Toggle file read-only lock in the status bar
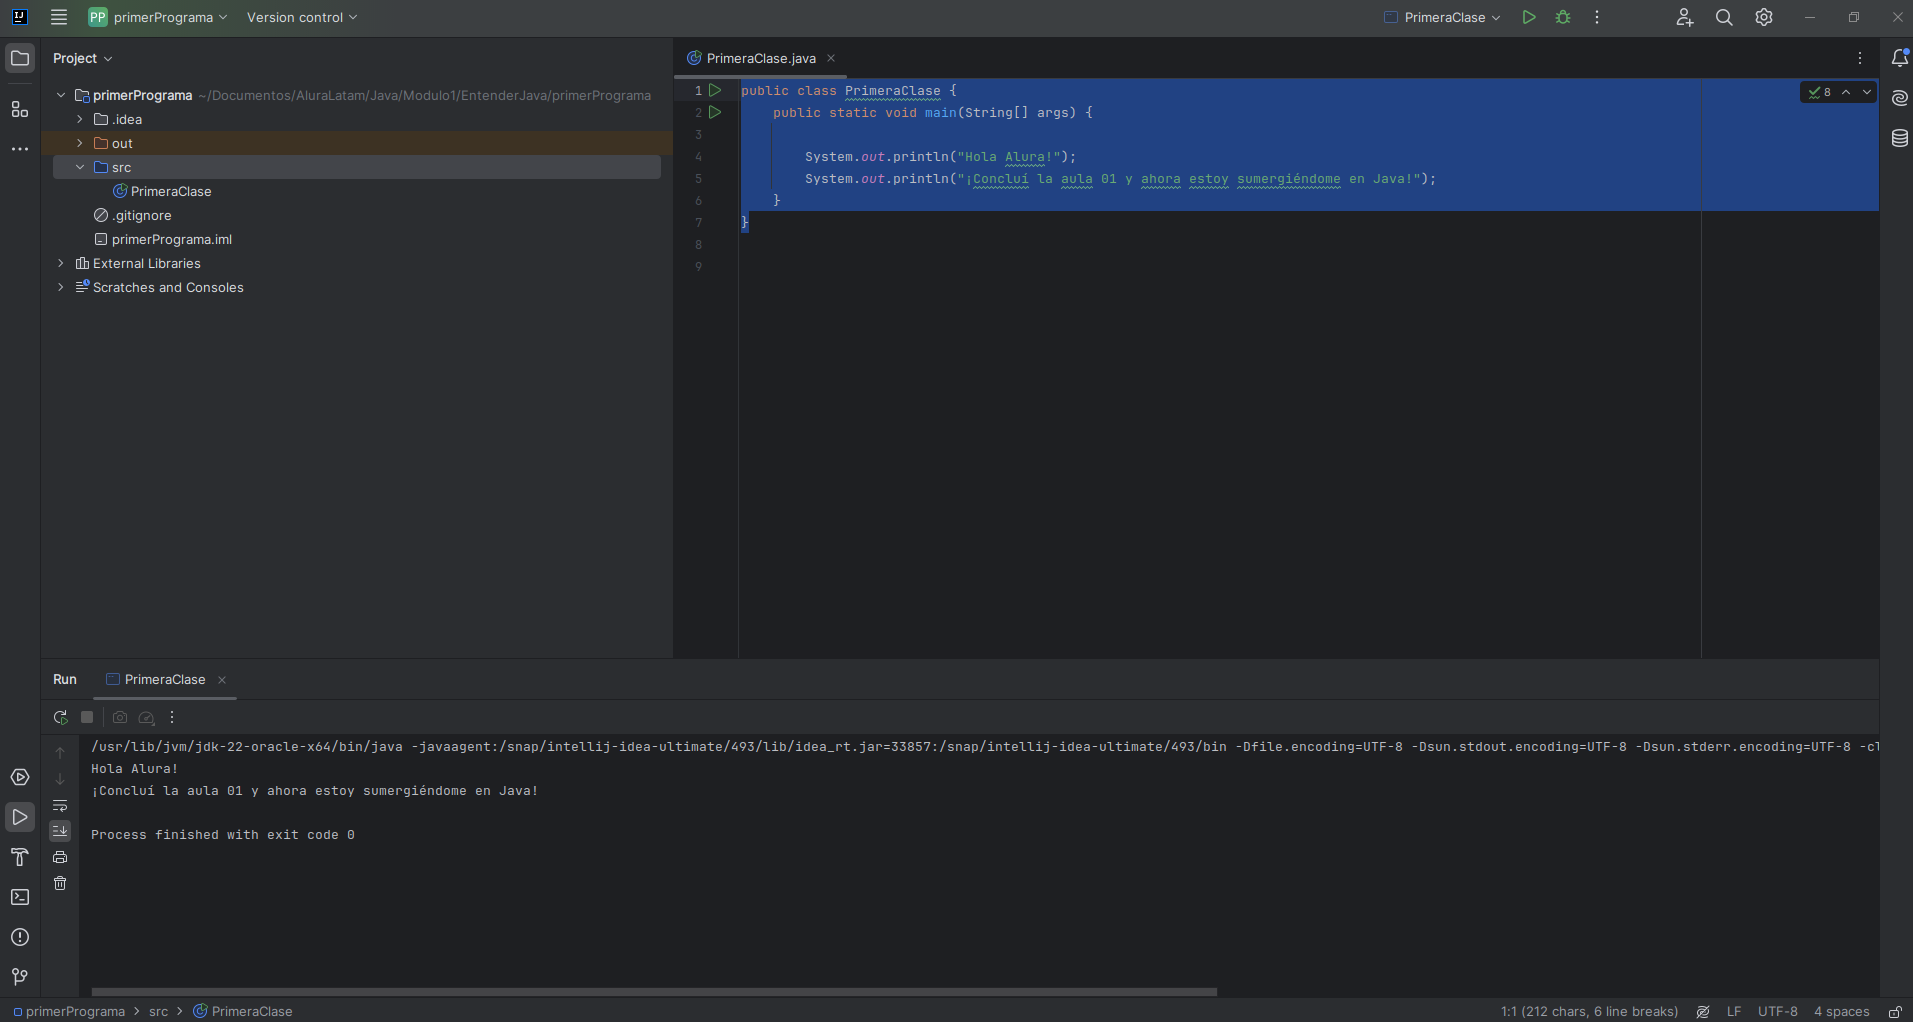The height and width of the screenshot is (1022, 1913). [1894, 1011]
